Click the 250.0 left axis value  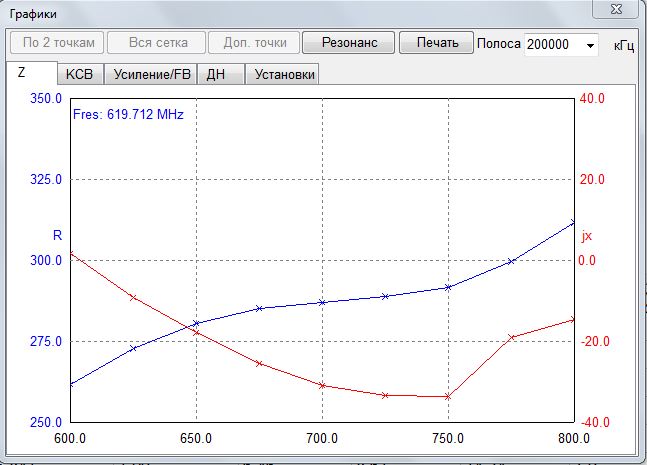click(46, 422)
